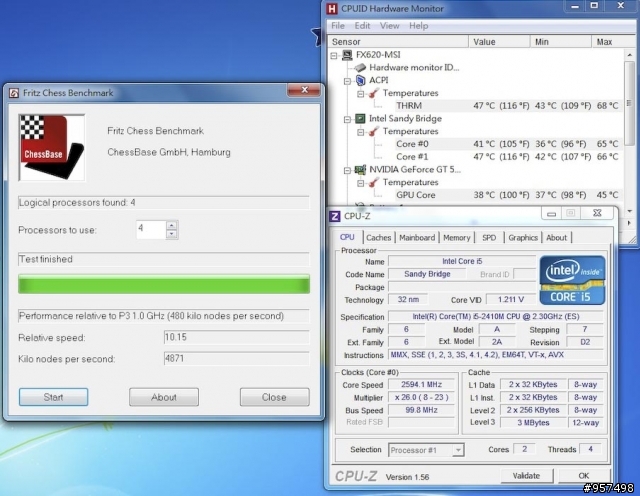Click the scroll up arrow in Hardware Monitor

tap(629, 55)
